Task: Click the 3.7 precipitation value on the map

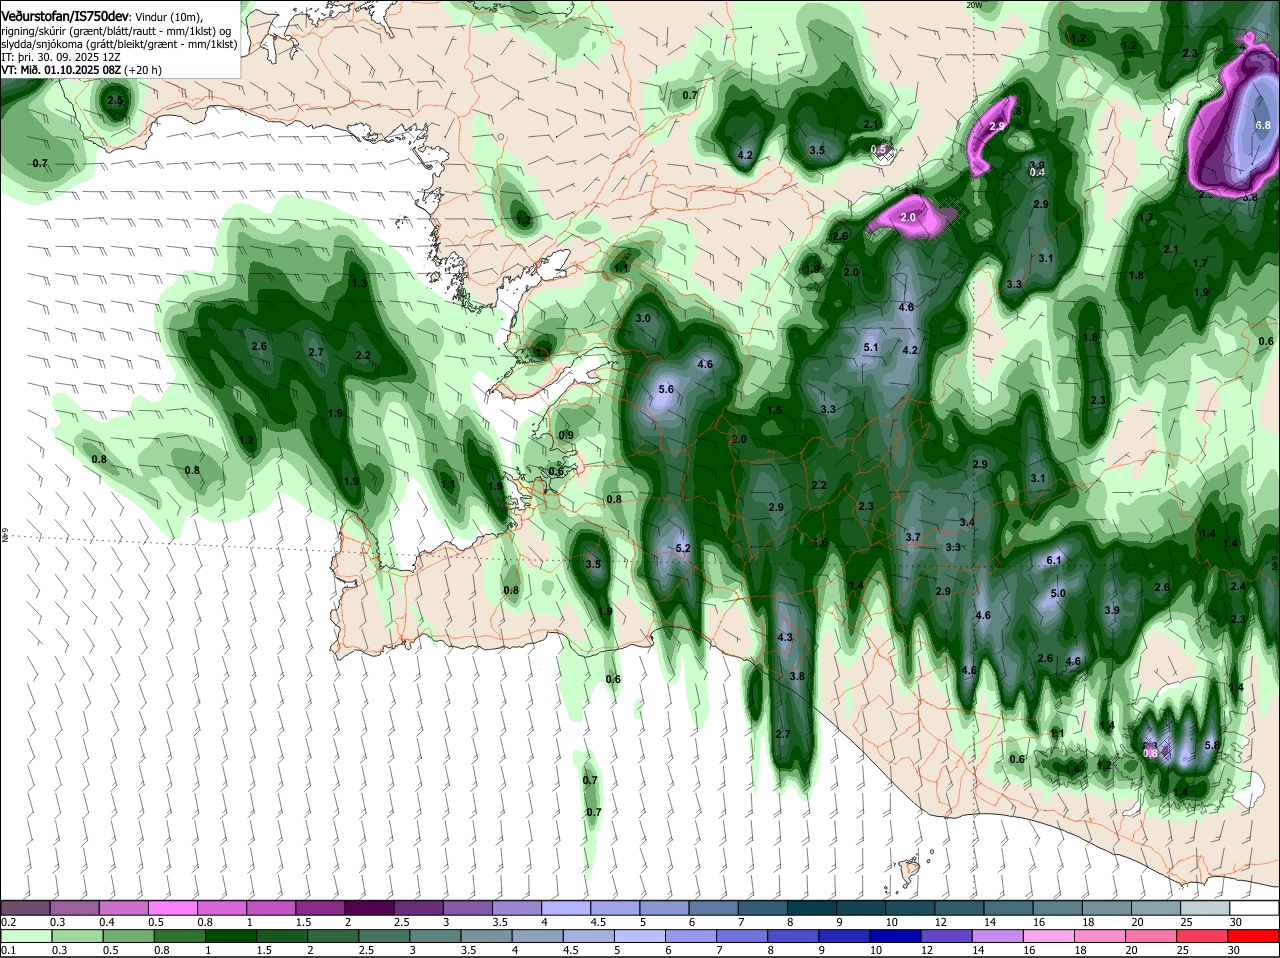Action: point(913,538)
